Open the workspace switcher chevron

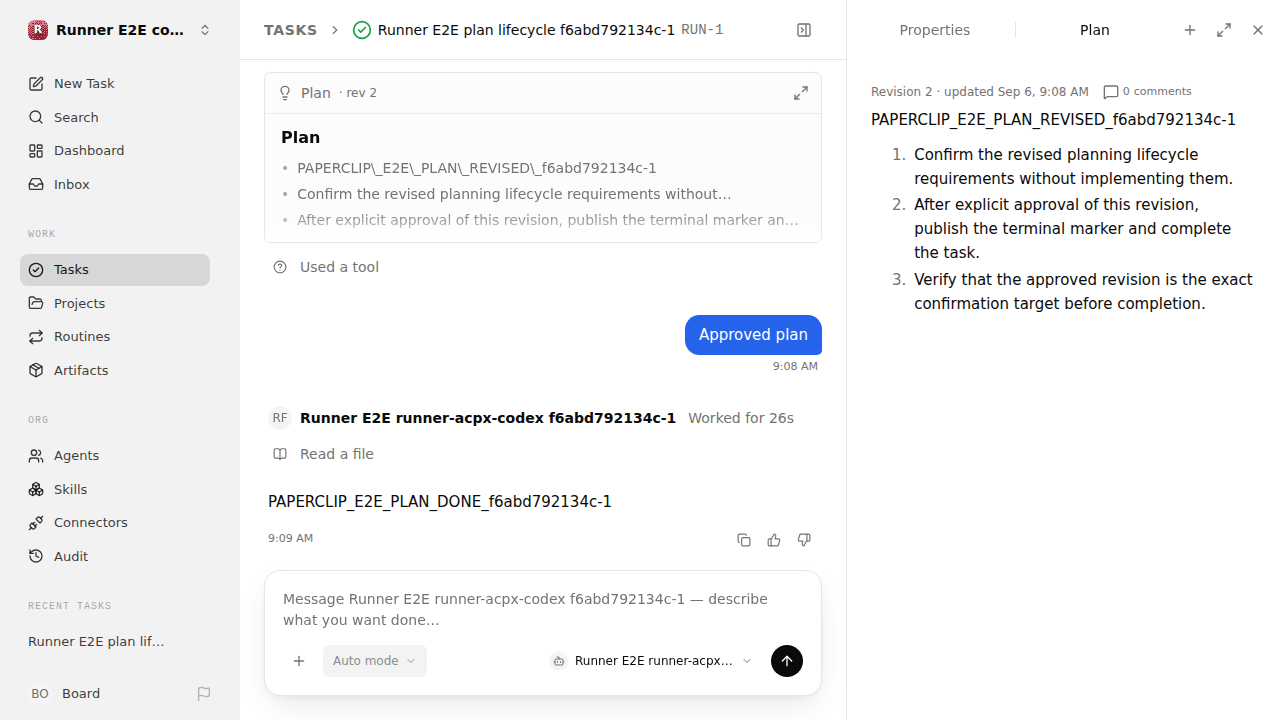tap(205, 30)
